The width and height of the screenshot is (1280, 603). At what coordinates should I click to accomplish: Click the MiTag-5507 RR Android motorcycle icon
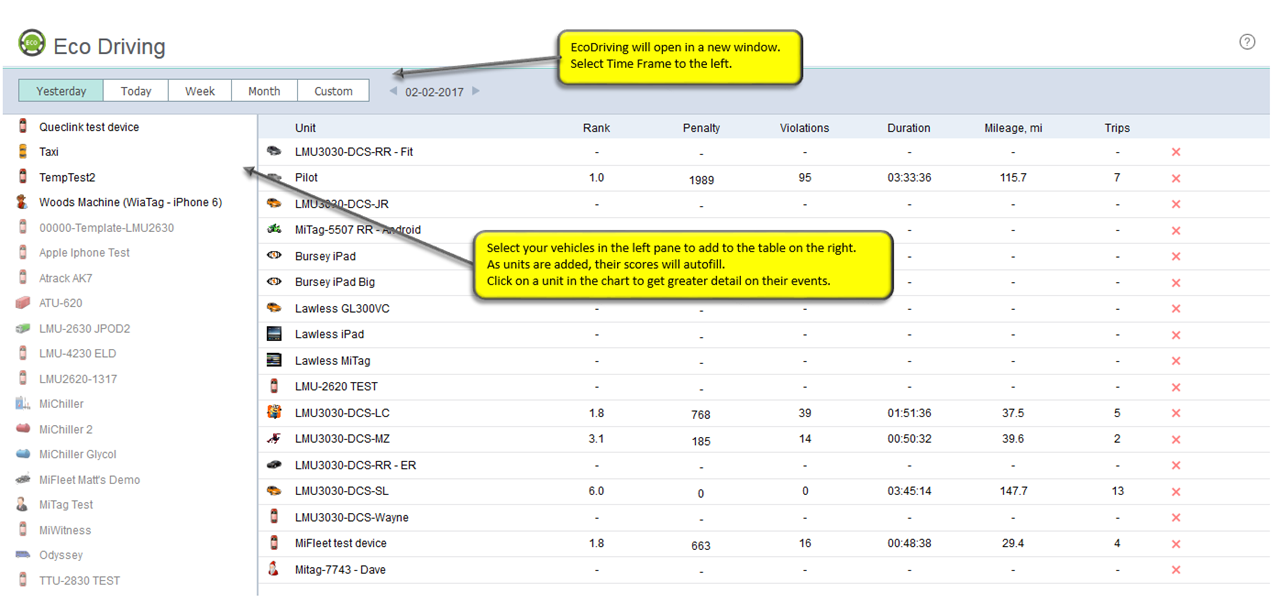(274, 230)
